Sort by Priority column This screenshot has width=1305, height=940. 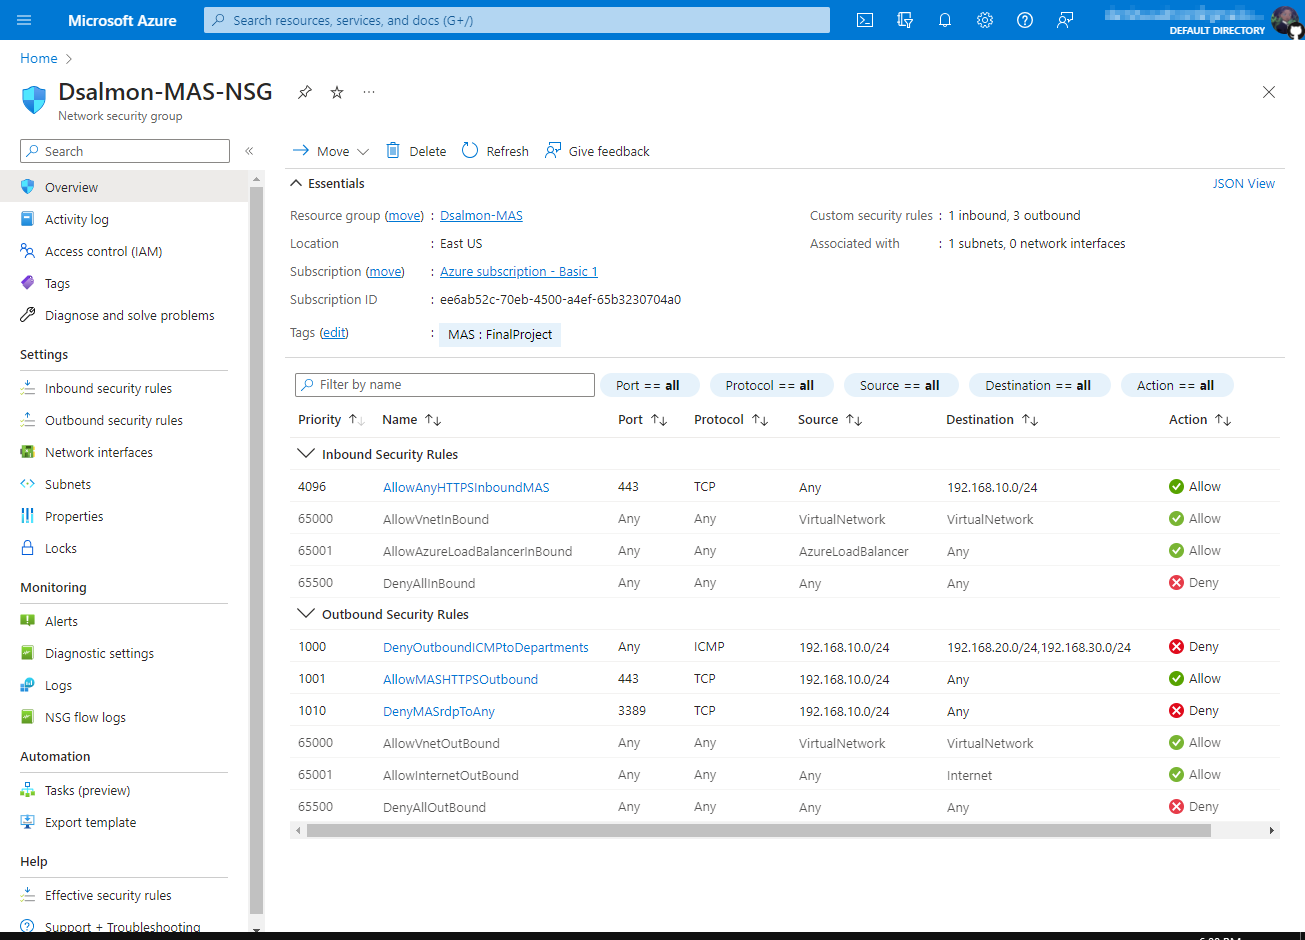(x=331, y=420)
